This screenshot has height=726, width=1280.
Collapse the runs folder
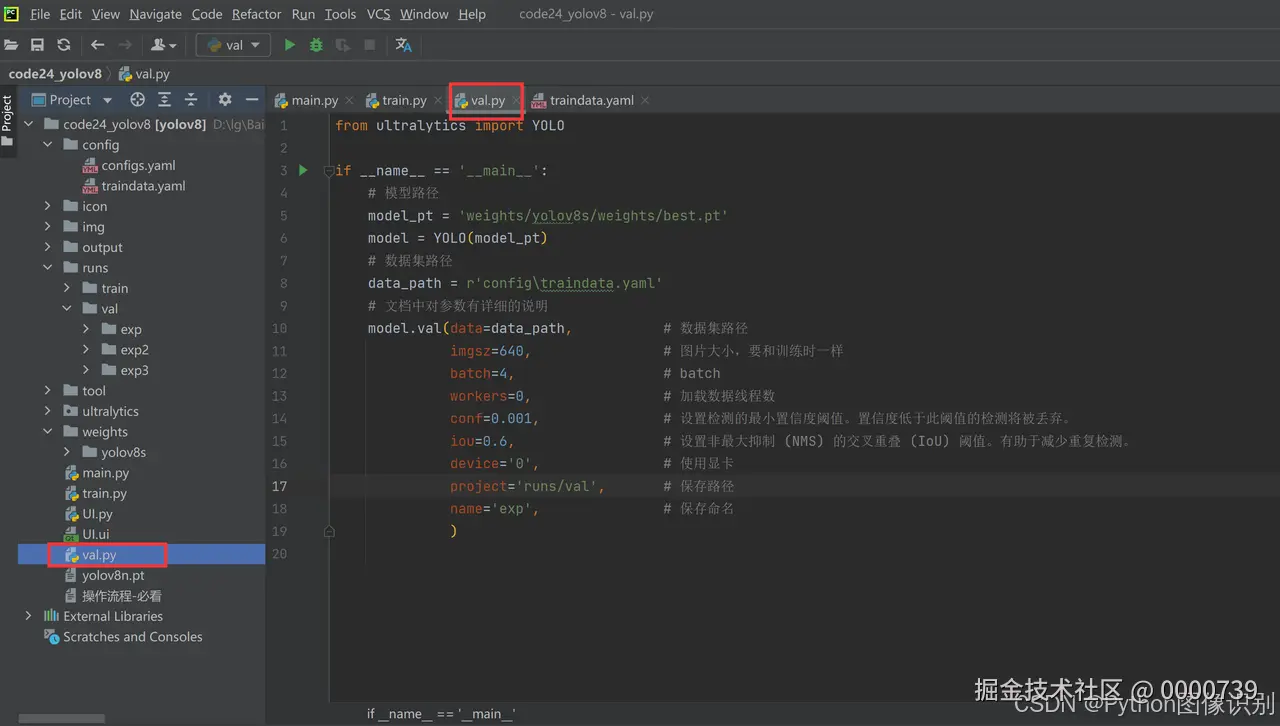pos(48,268)
